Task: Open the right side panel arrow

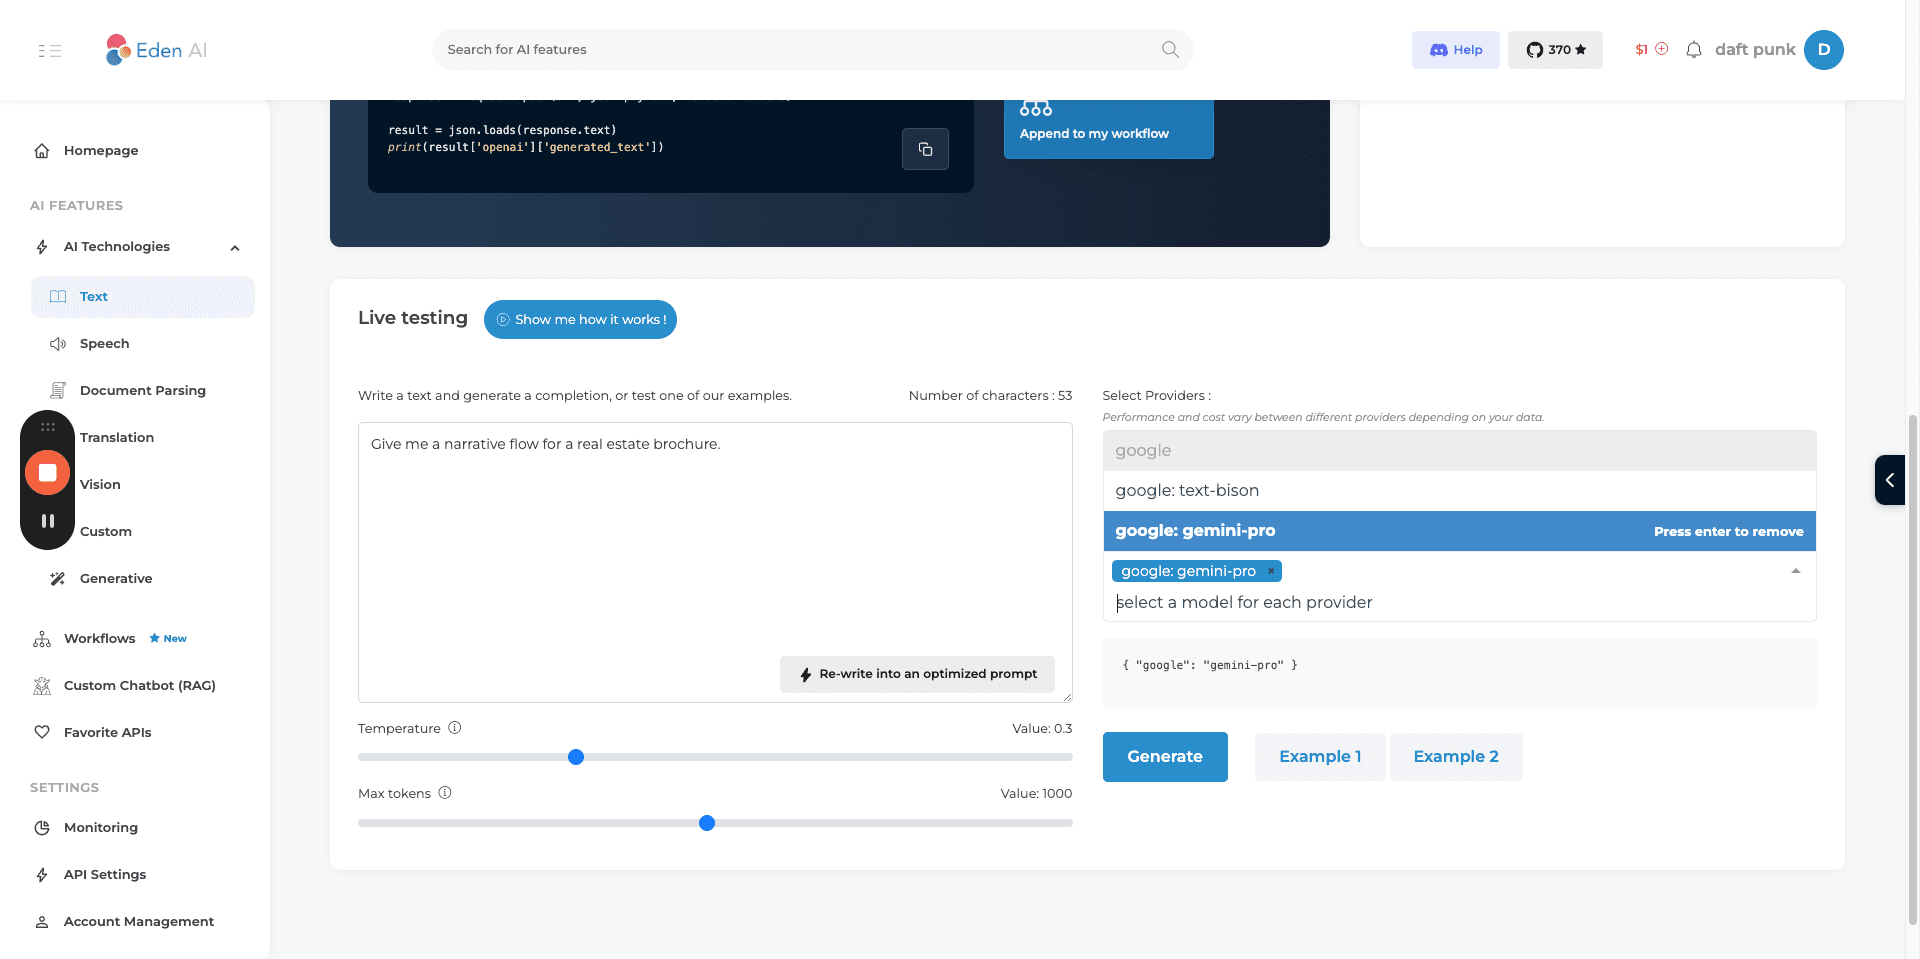Action: coord(1890,480)
